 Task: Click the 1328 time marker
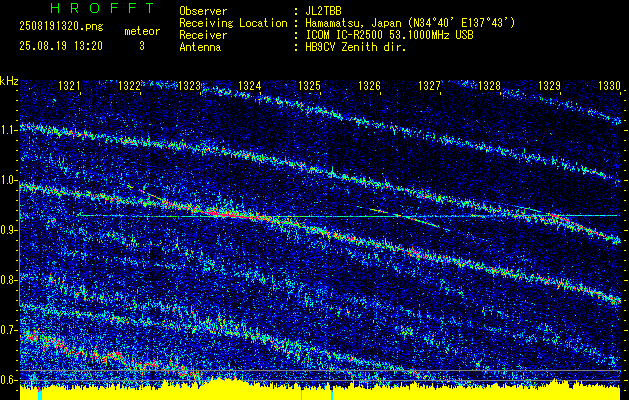[x=490, y=86]
